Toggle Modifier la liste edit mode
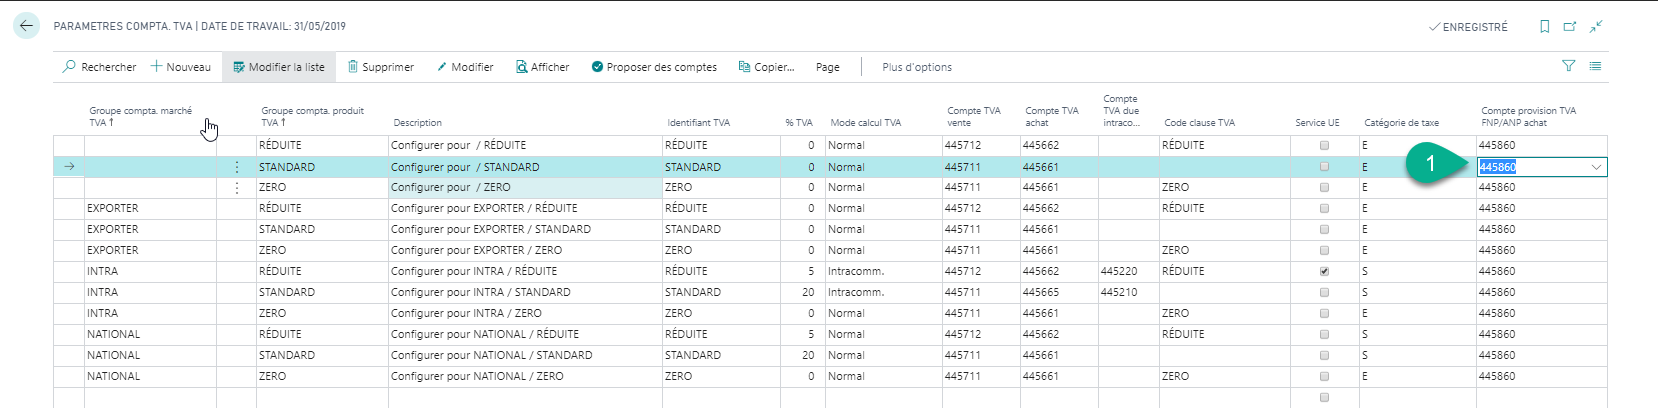The image size is (1658, 419). (x=279, y=67)
